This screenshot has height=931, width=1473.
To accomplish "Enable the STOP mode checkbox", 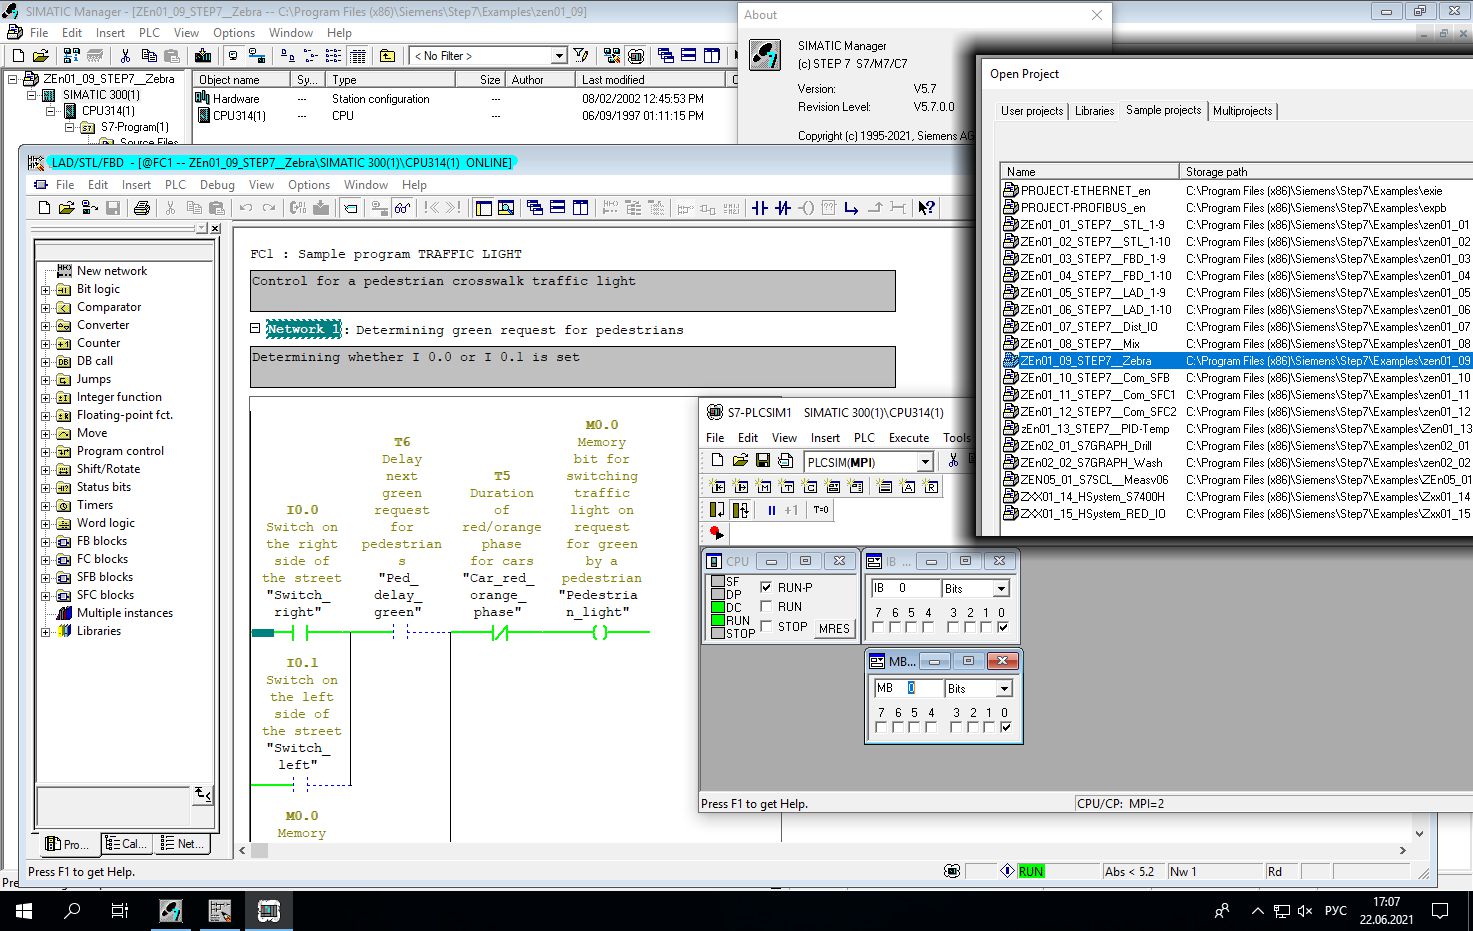I will pyautogui.click(x=767, y=626).
